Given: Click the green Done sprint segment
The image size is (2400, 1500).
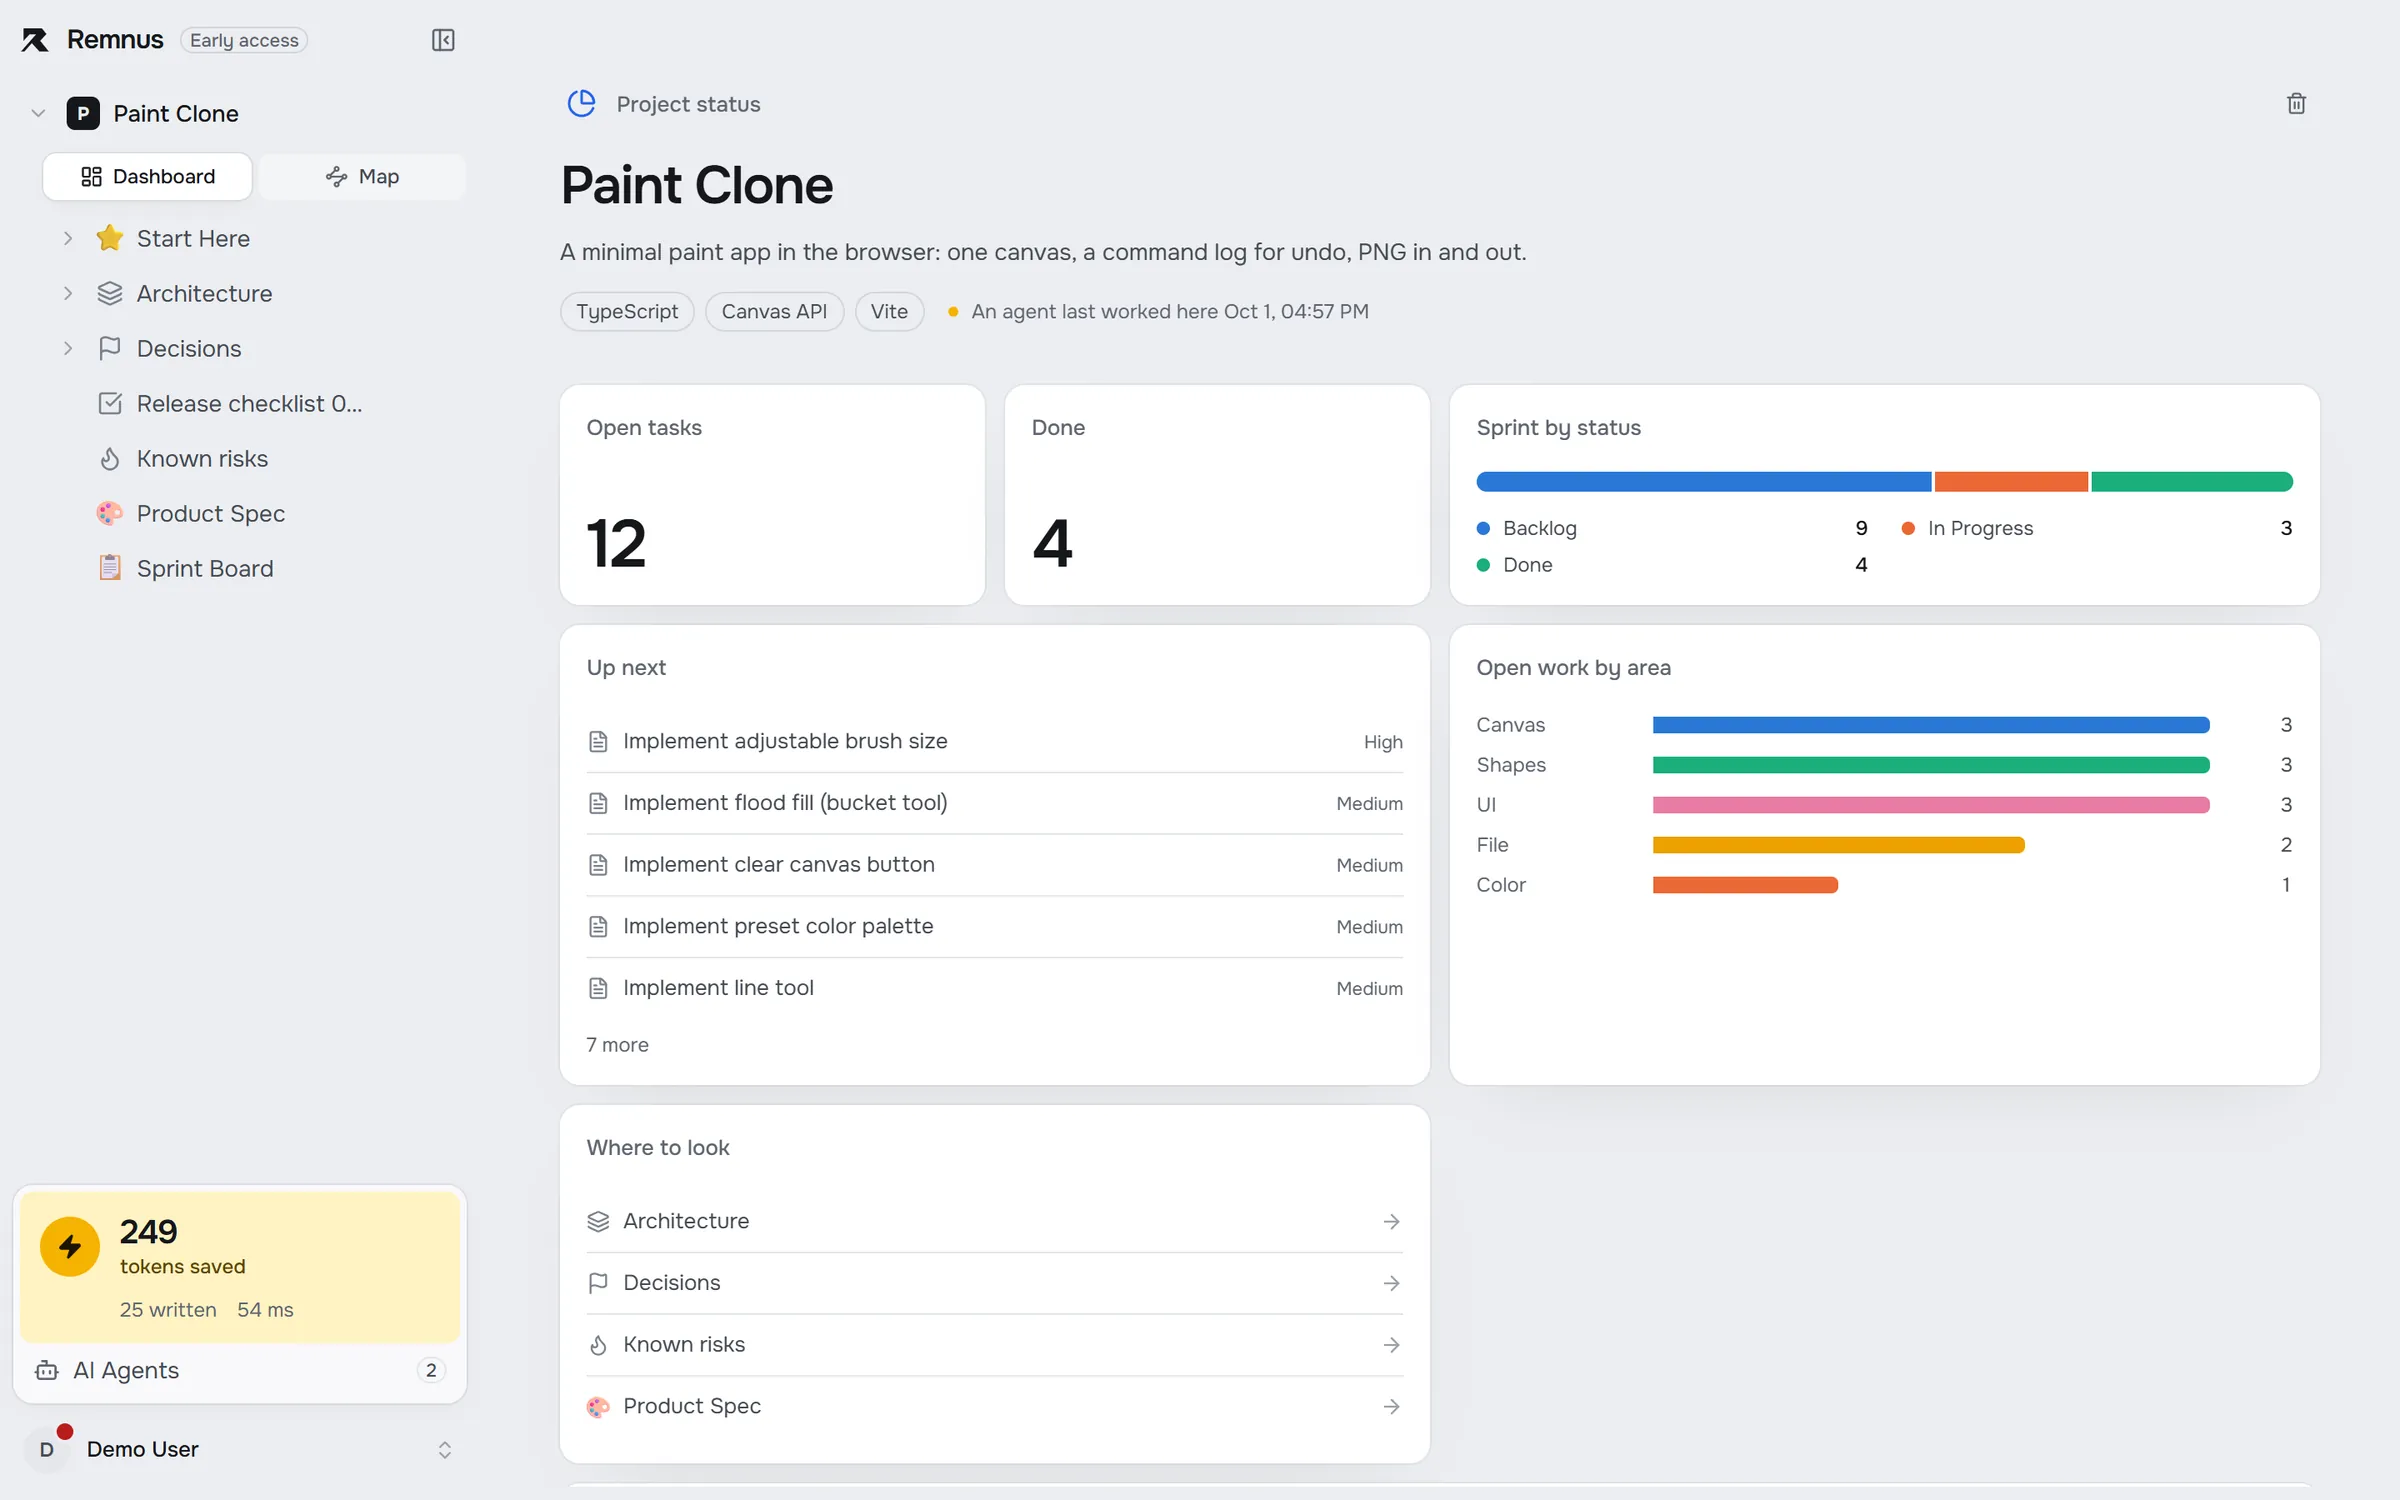Looking at the screenshot, I should [x=2192, y=482].
